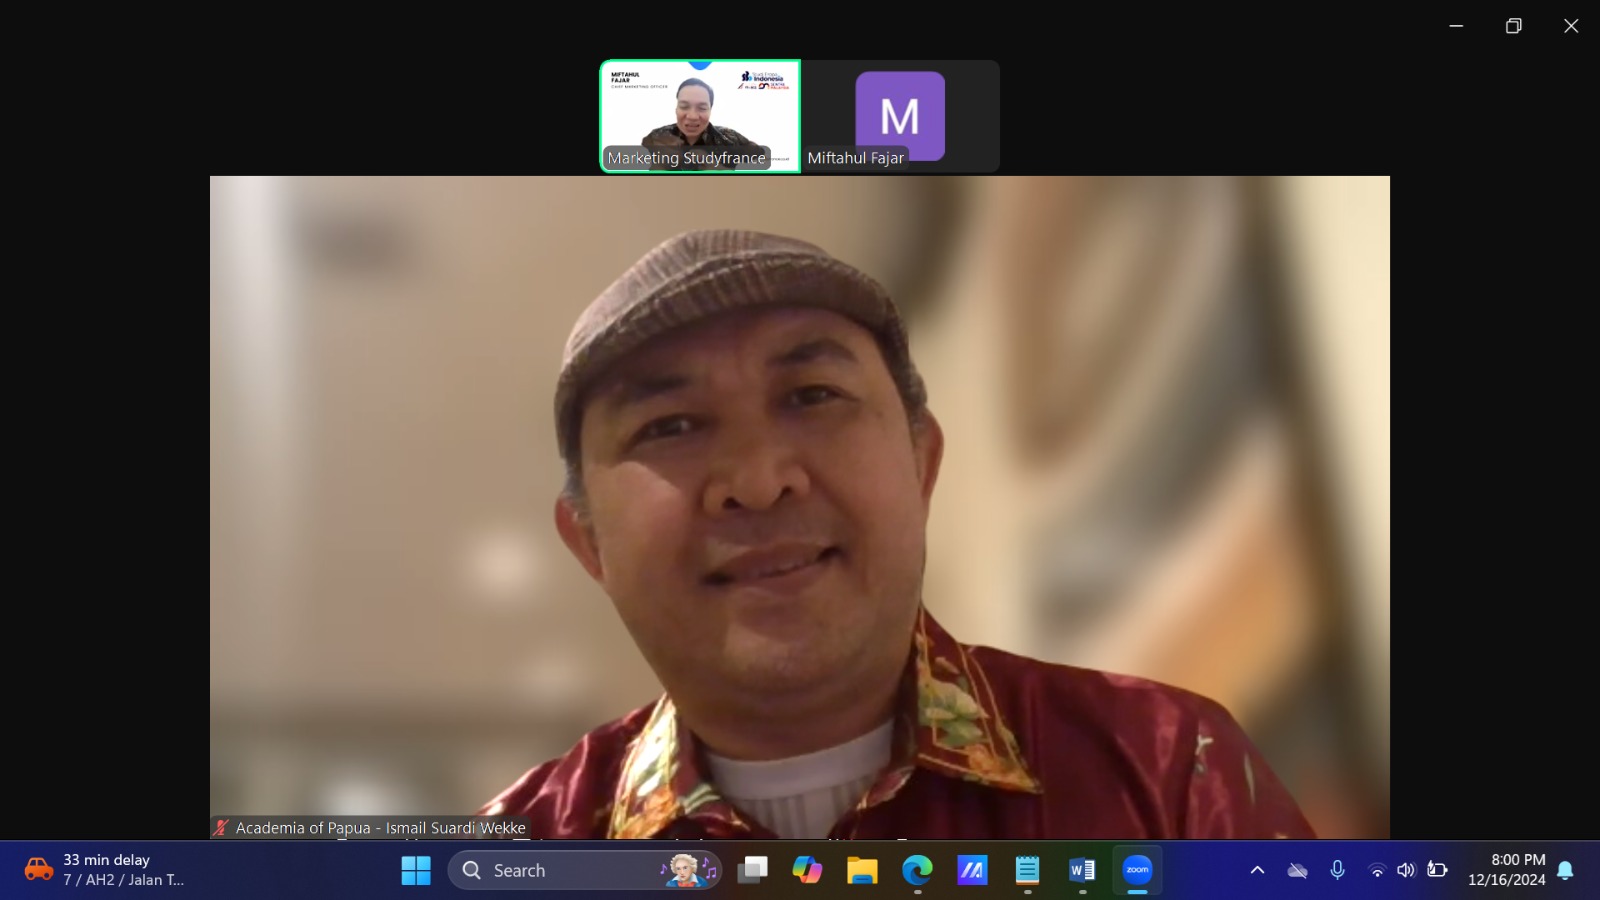Select the Miftahul Fajar participant tile

[900, 116]
